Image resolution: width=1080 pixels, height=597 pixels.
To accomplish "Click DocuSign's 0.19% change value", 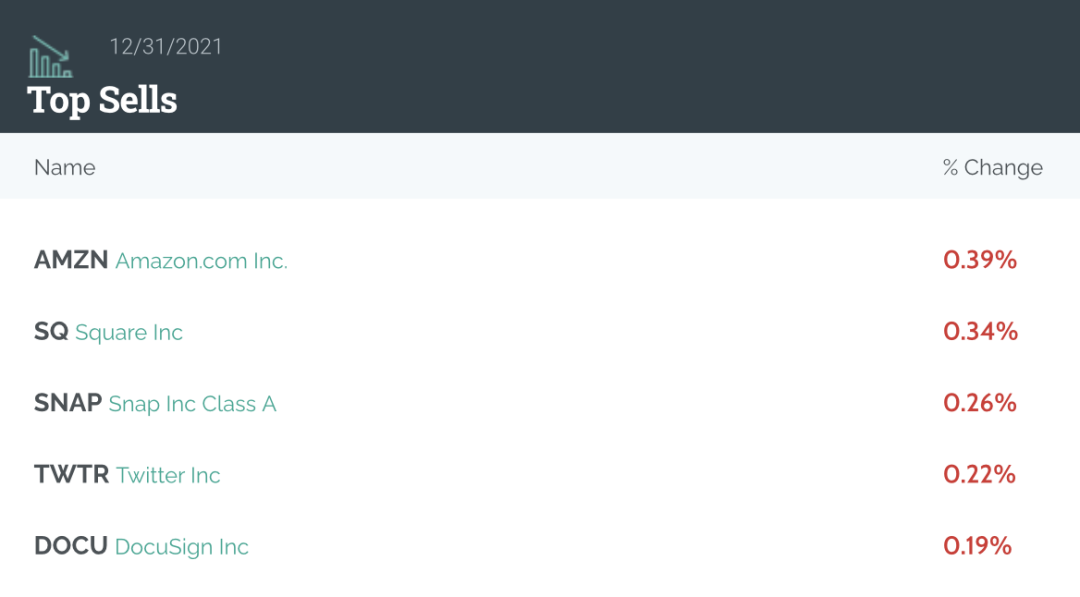I will click(x=978, y=546).
